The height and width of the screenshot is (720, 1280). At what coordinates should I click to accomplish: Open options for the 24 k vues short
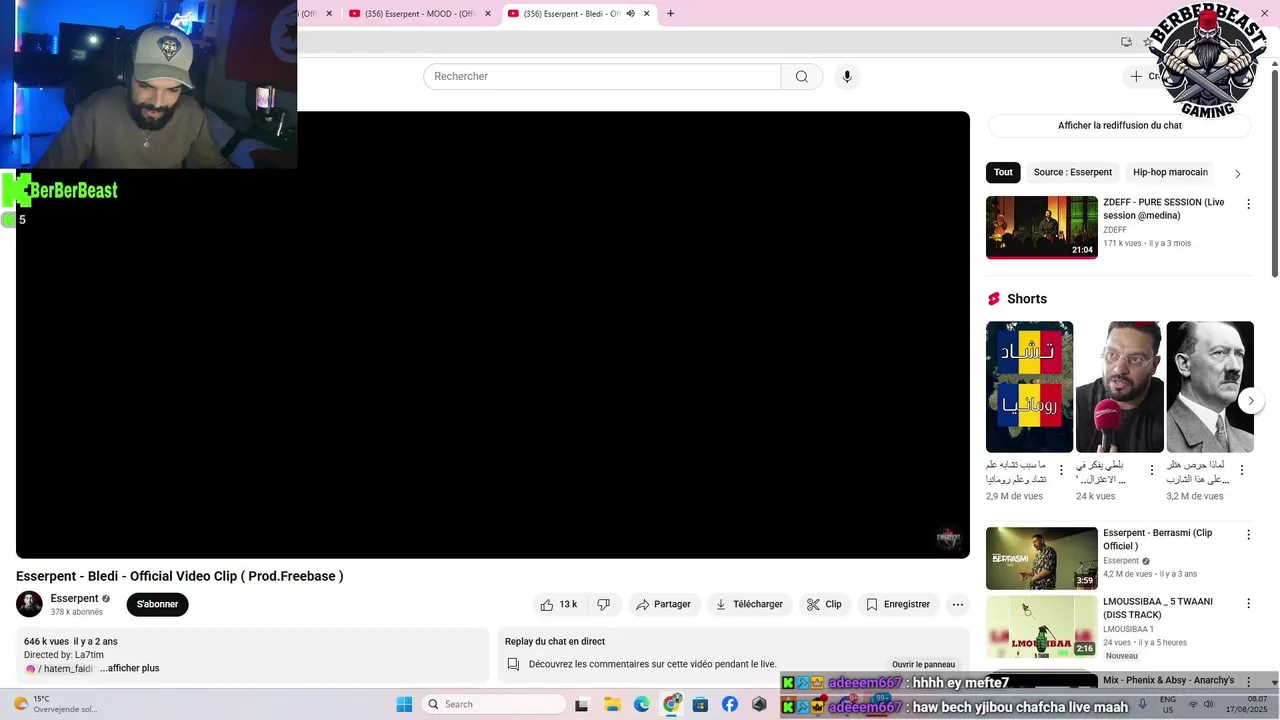(x=1151, y=470)
